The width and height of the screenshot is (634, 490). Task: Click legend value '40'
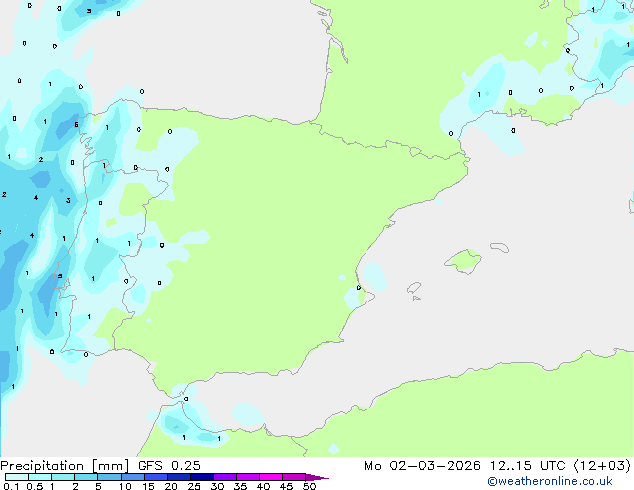click(263, 486)
